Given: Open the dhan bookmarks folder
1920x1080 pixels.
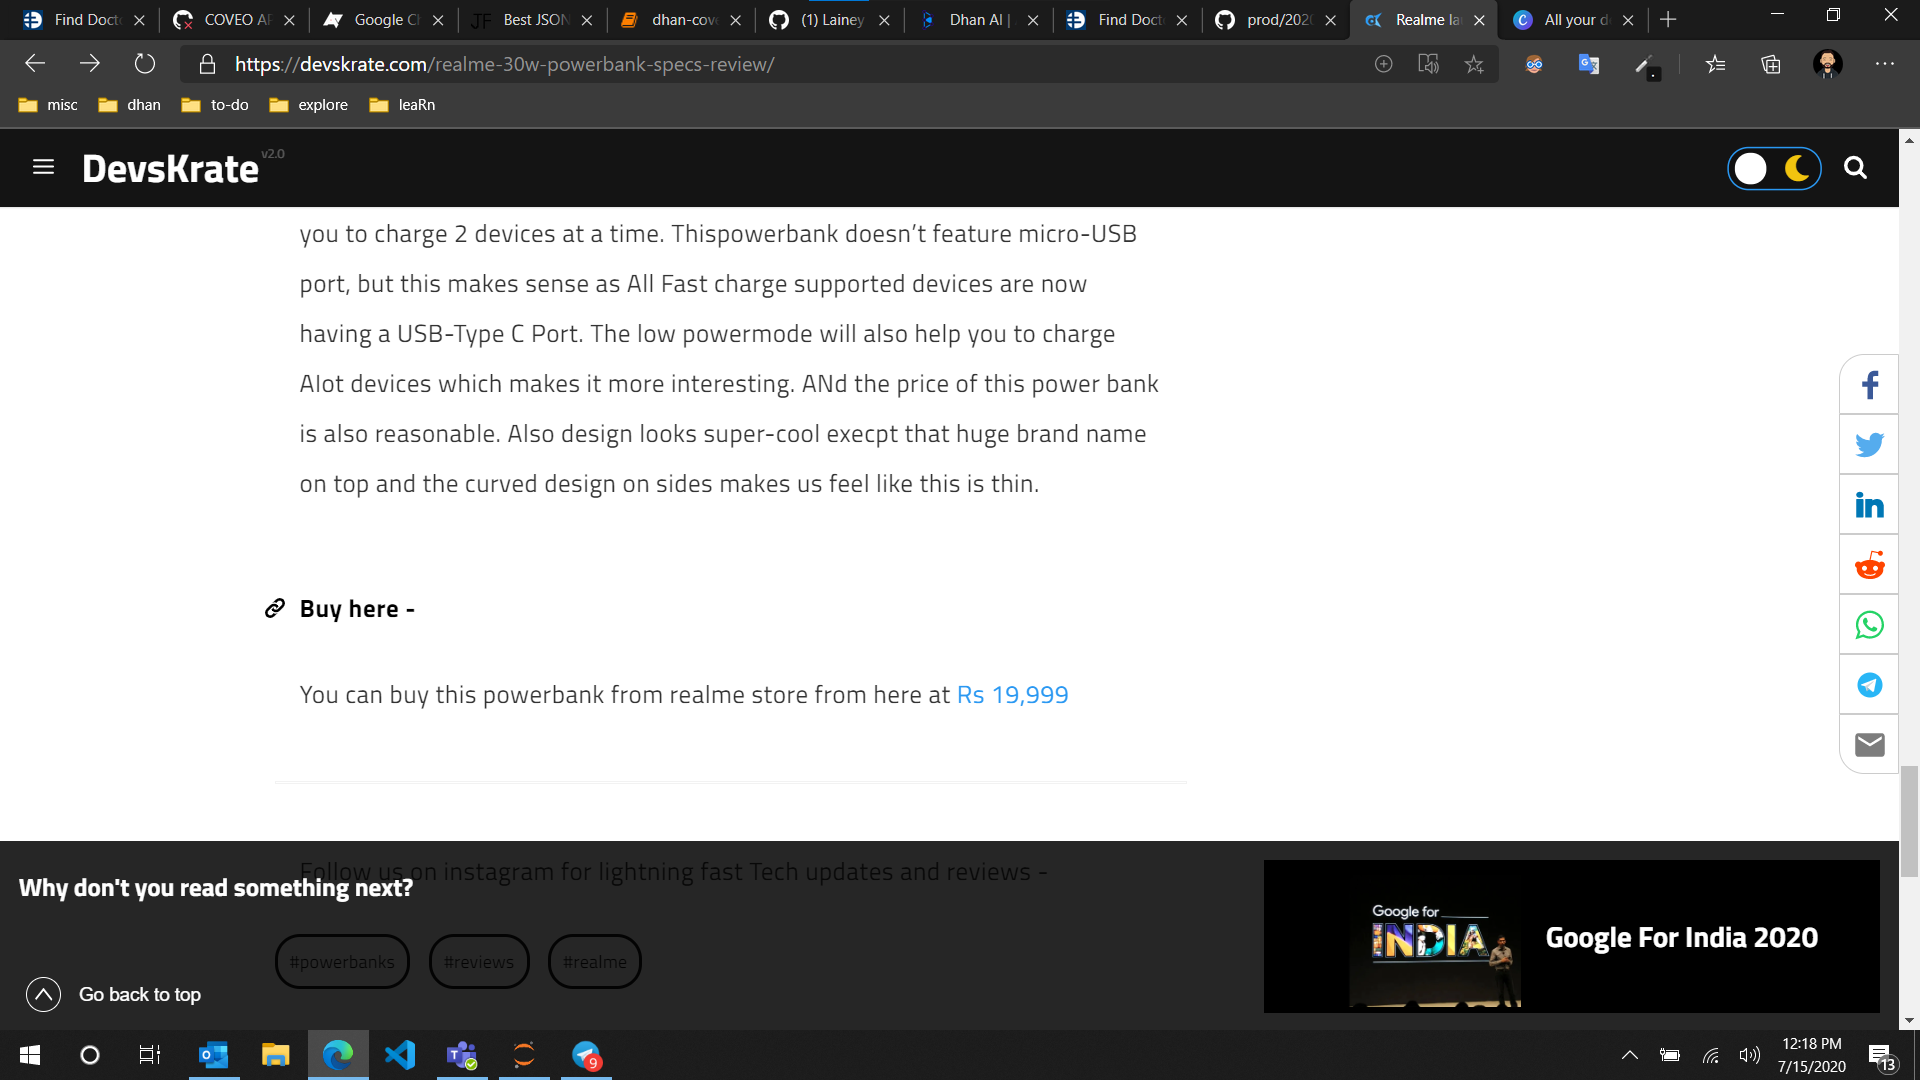Looking at the screenshot, I should click(130, 105).
